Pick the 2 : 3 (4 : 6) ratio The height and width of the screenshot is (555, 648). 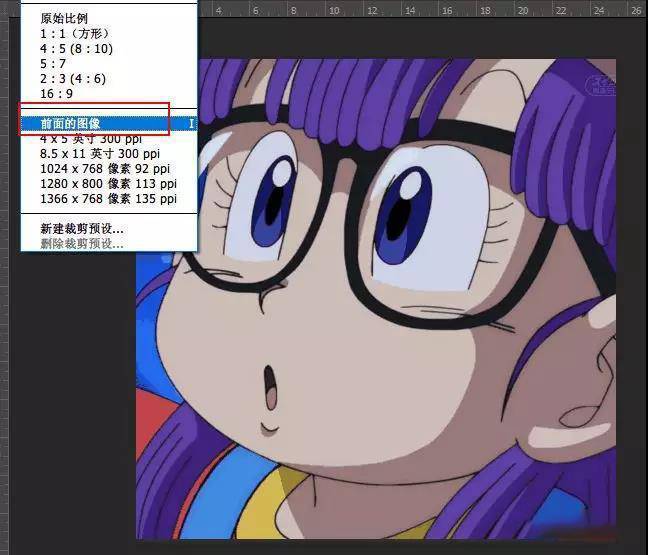[x=109, y=79]
